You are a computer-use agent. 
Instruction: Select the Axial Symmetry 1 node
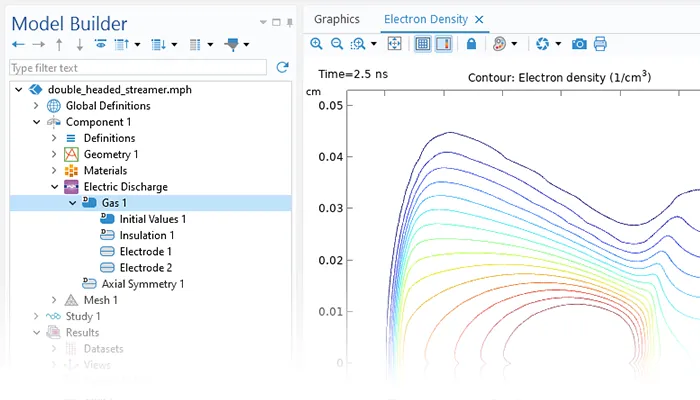pyautogui.click(x=142, y=284)
